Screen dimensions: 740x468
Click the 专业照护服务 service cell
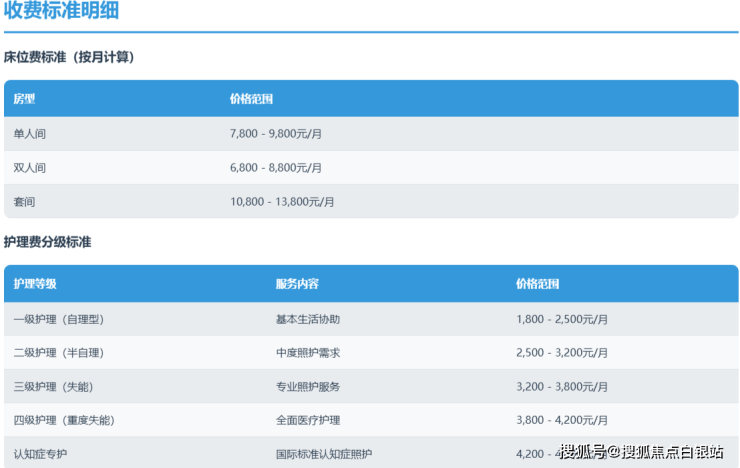tap(308, 386)
